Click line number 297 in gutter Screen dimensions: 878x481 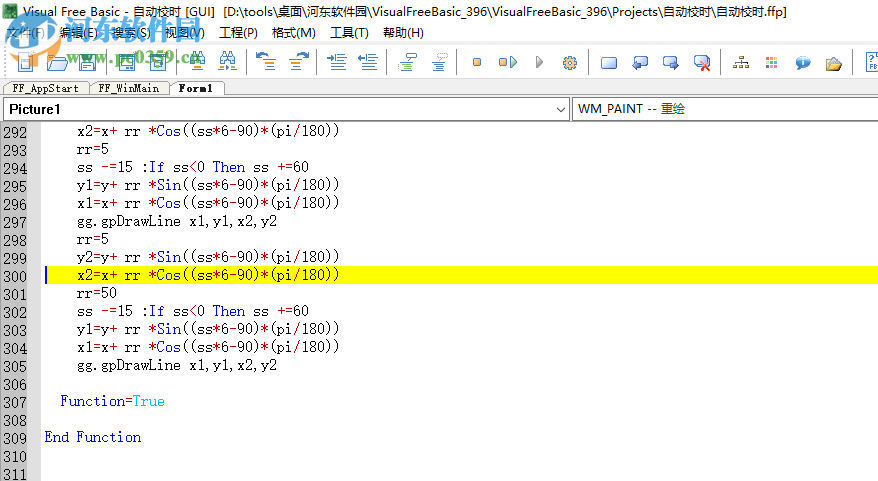[15, 222]
